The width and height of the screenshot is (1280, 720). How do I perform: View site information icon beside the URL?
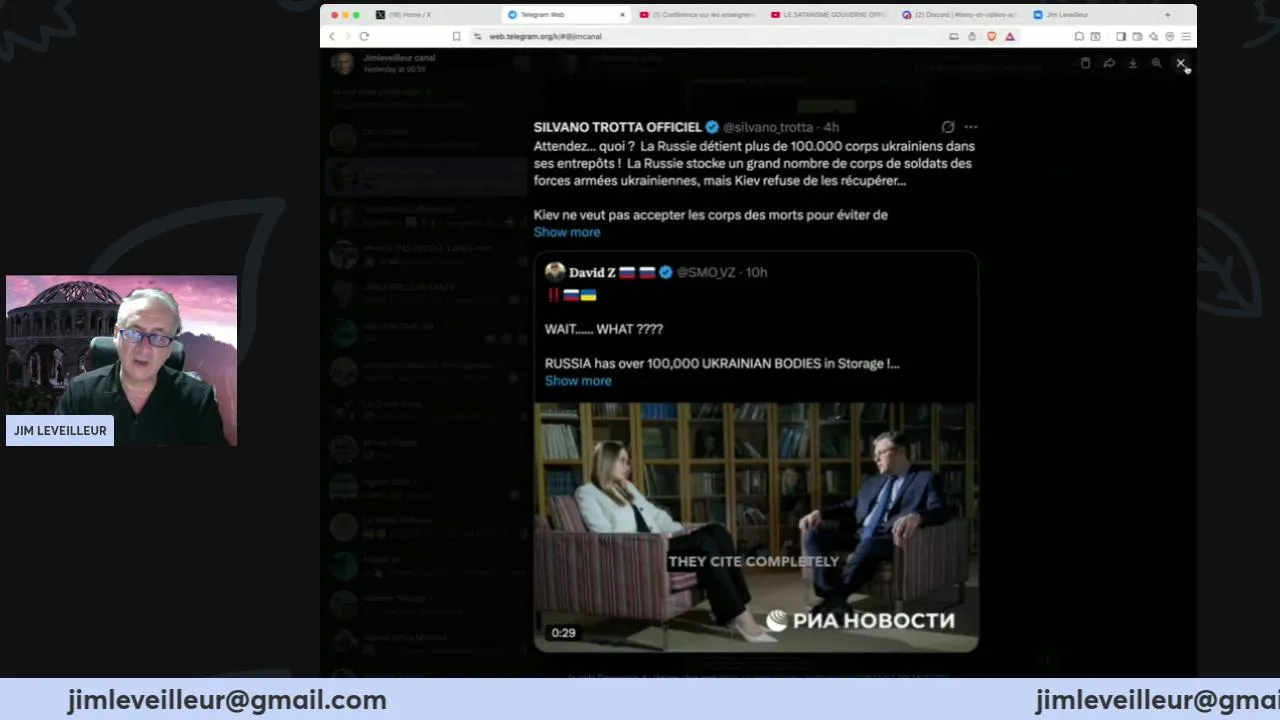click(478, 36)
